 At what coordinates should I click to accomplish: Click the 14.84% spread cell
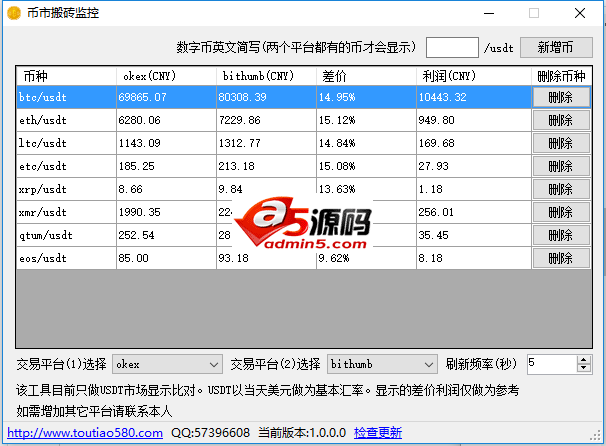click(366, 143)
